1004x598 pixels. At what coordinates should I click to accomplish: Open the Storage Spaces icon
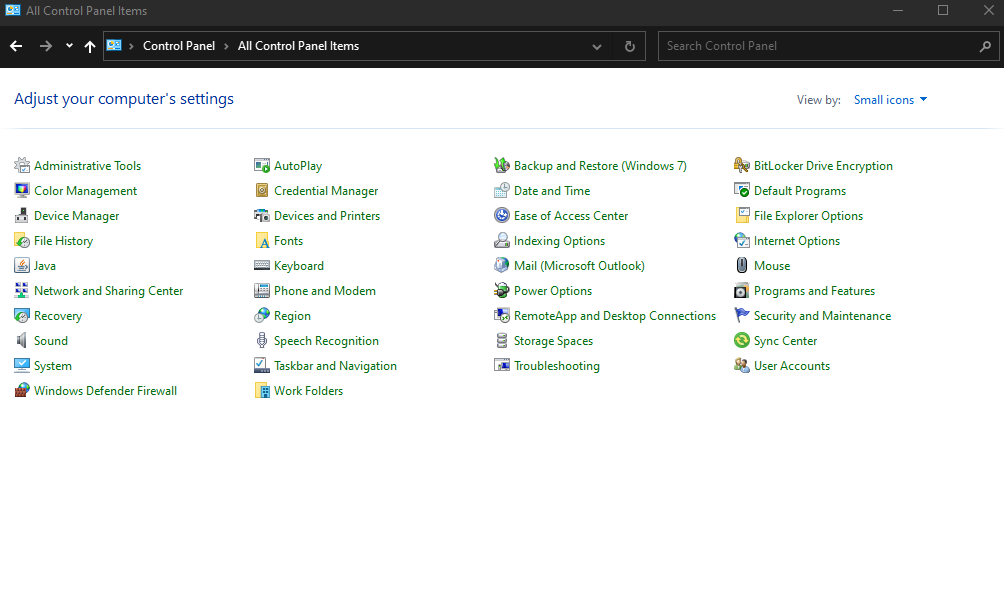click(502, 340)
